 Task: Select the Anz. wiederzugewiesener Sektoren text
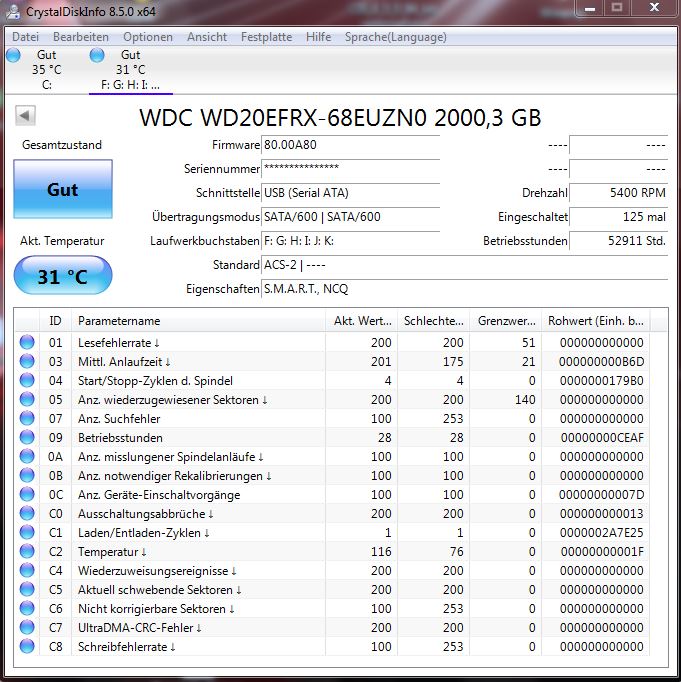click(172, 400)
